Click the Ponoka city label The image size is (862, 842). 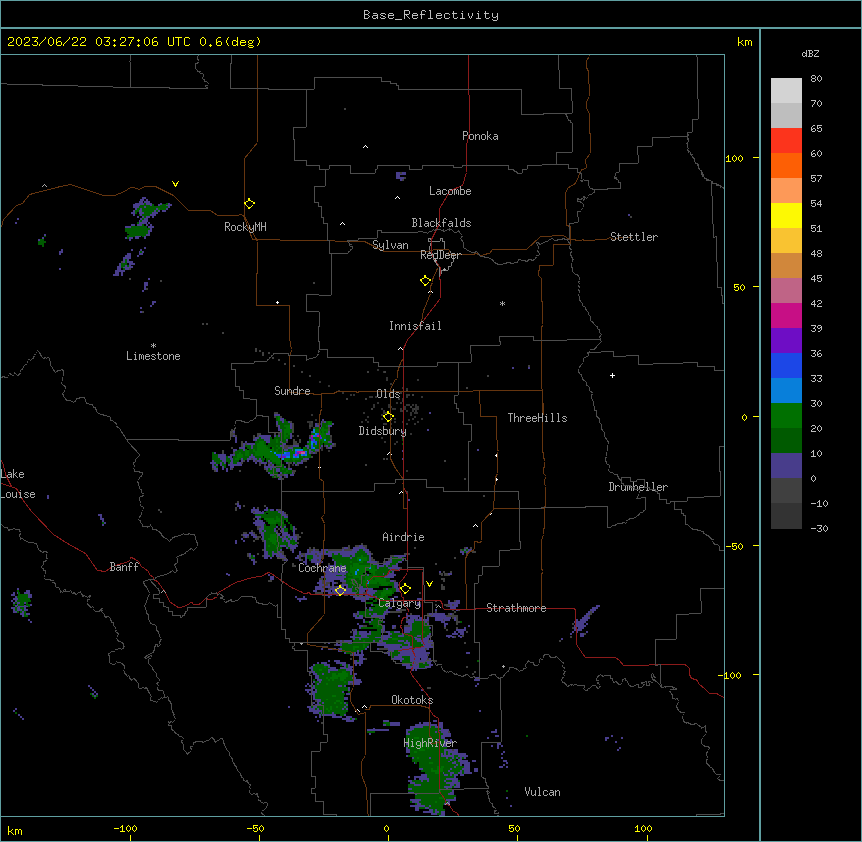click(x=480, y=136)
